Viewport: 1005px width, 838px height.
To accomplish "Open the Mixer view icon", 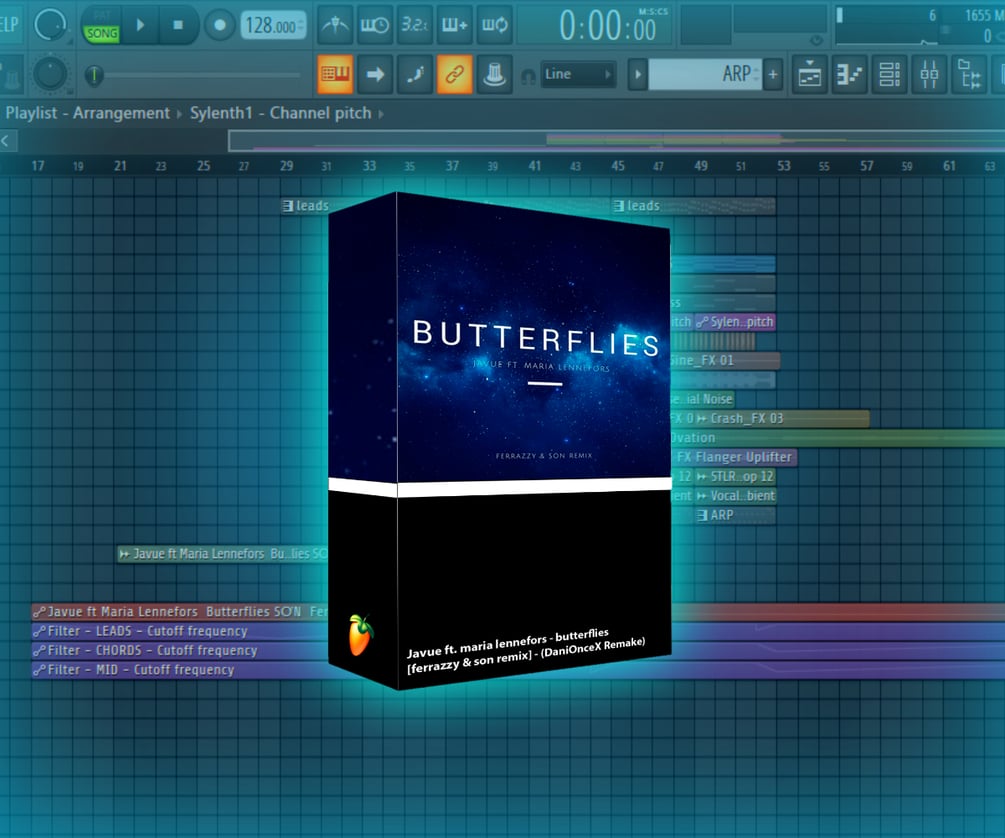I will coord(929,74).
